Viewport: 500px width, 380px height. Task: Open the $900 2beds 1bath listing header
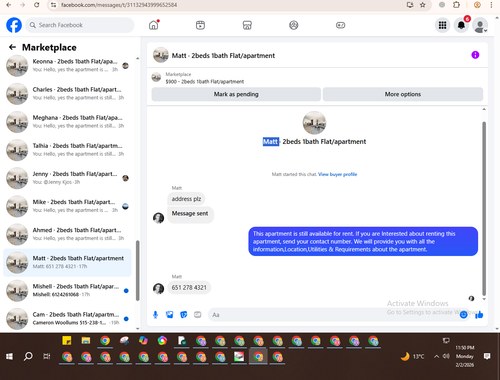point(204,78)
